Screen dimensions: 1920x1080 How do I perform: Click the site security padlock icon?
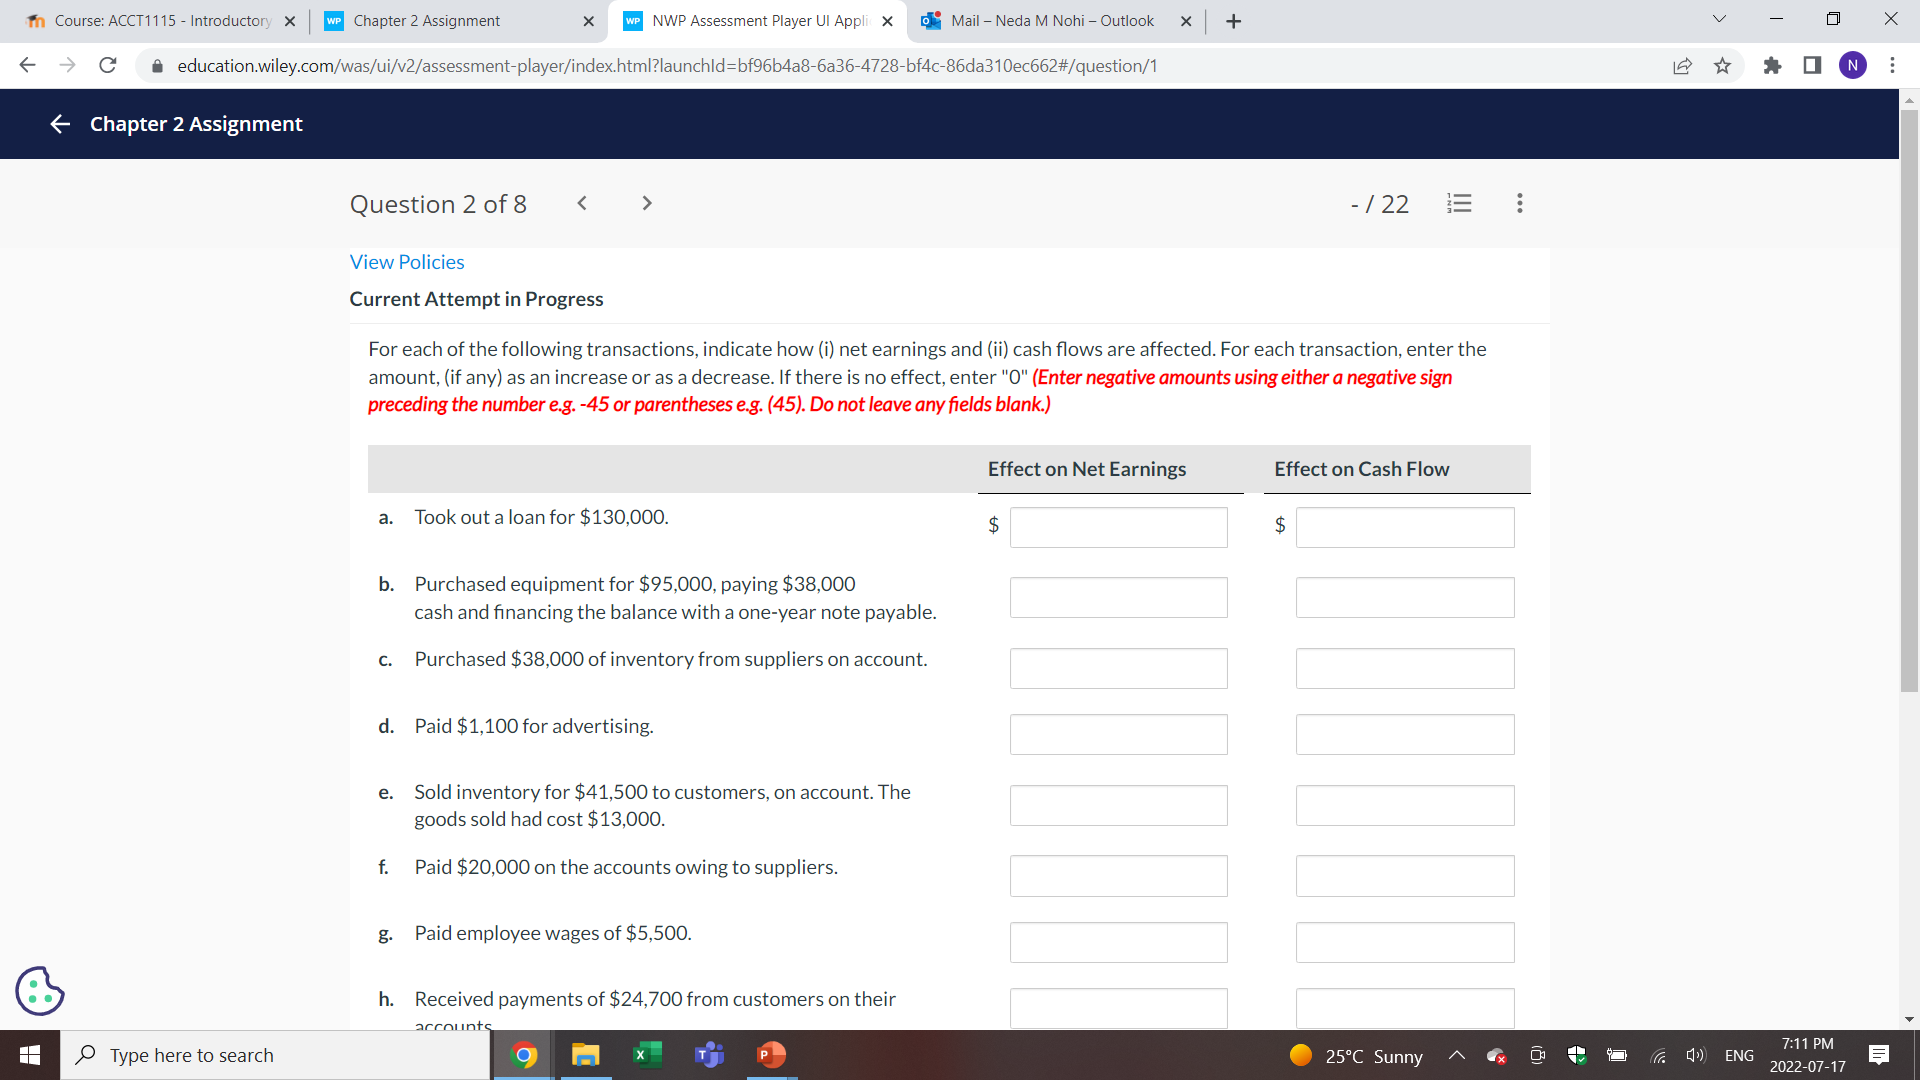[157, 66]
